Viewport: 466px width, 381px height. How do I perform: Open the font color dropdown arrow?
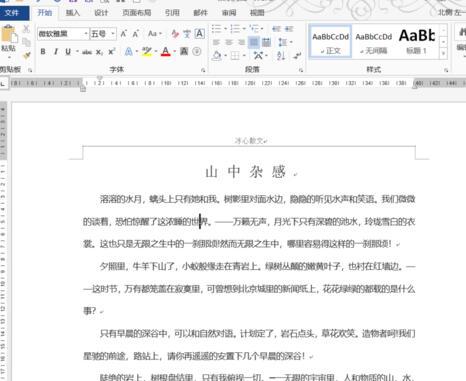coord(175,52)
